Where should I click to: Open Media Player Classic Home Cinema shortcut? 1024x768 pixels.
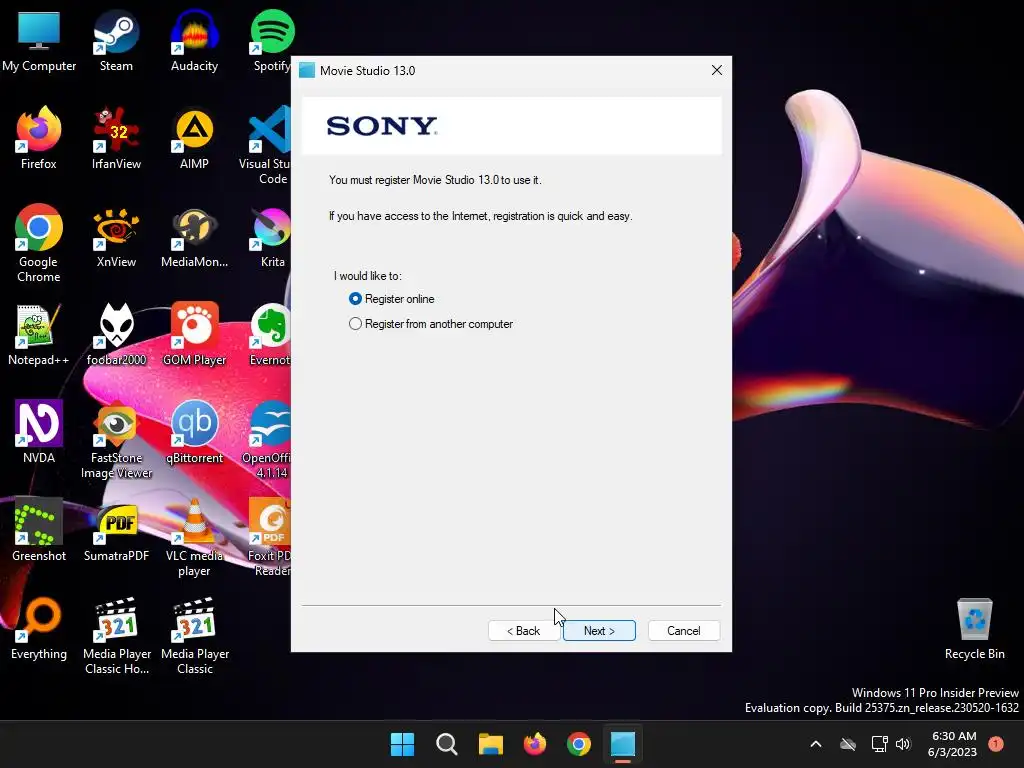(116, 635)
